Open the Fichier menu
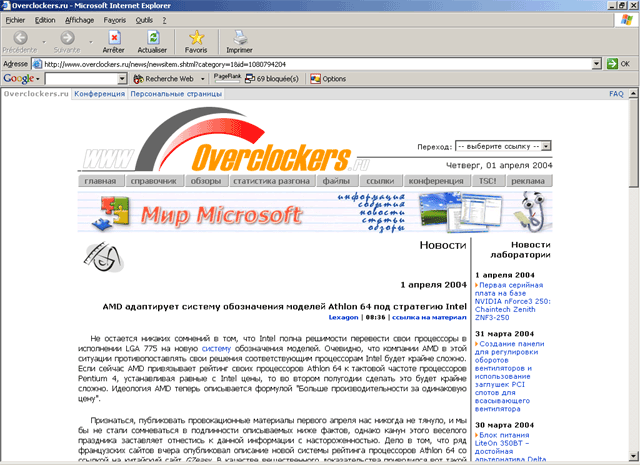Screen dimensions: 640x465 tap(15, 20)
